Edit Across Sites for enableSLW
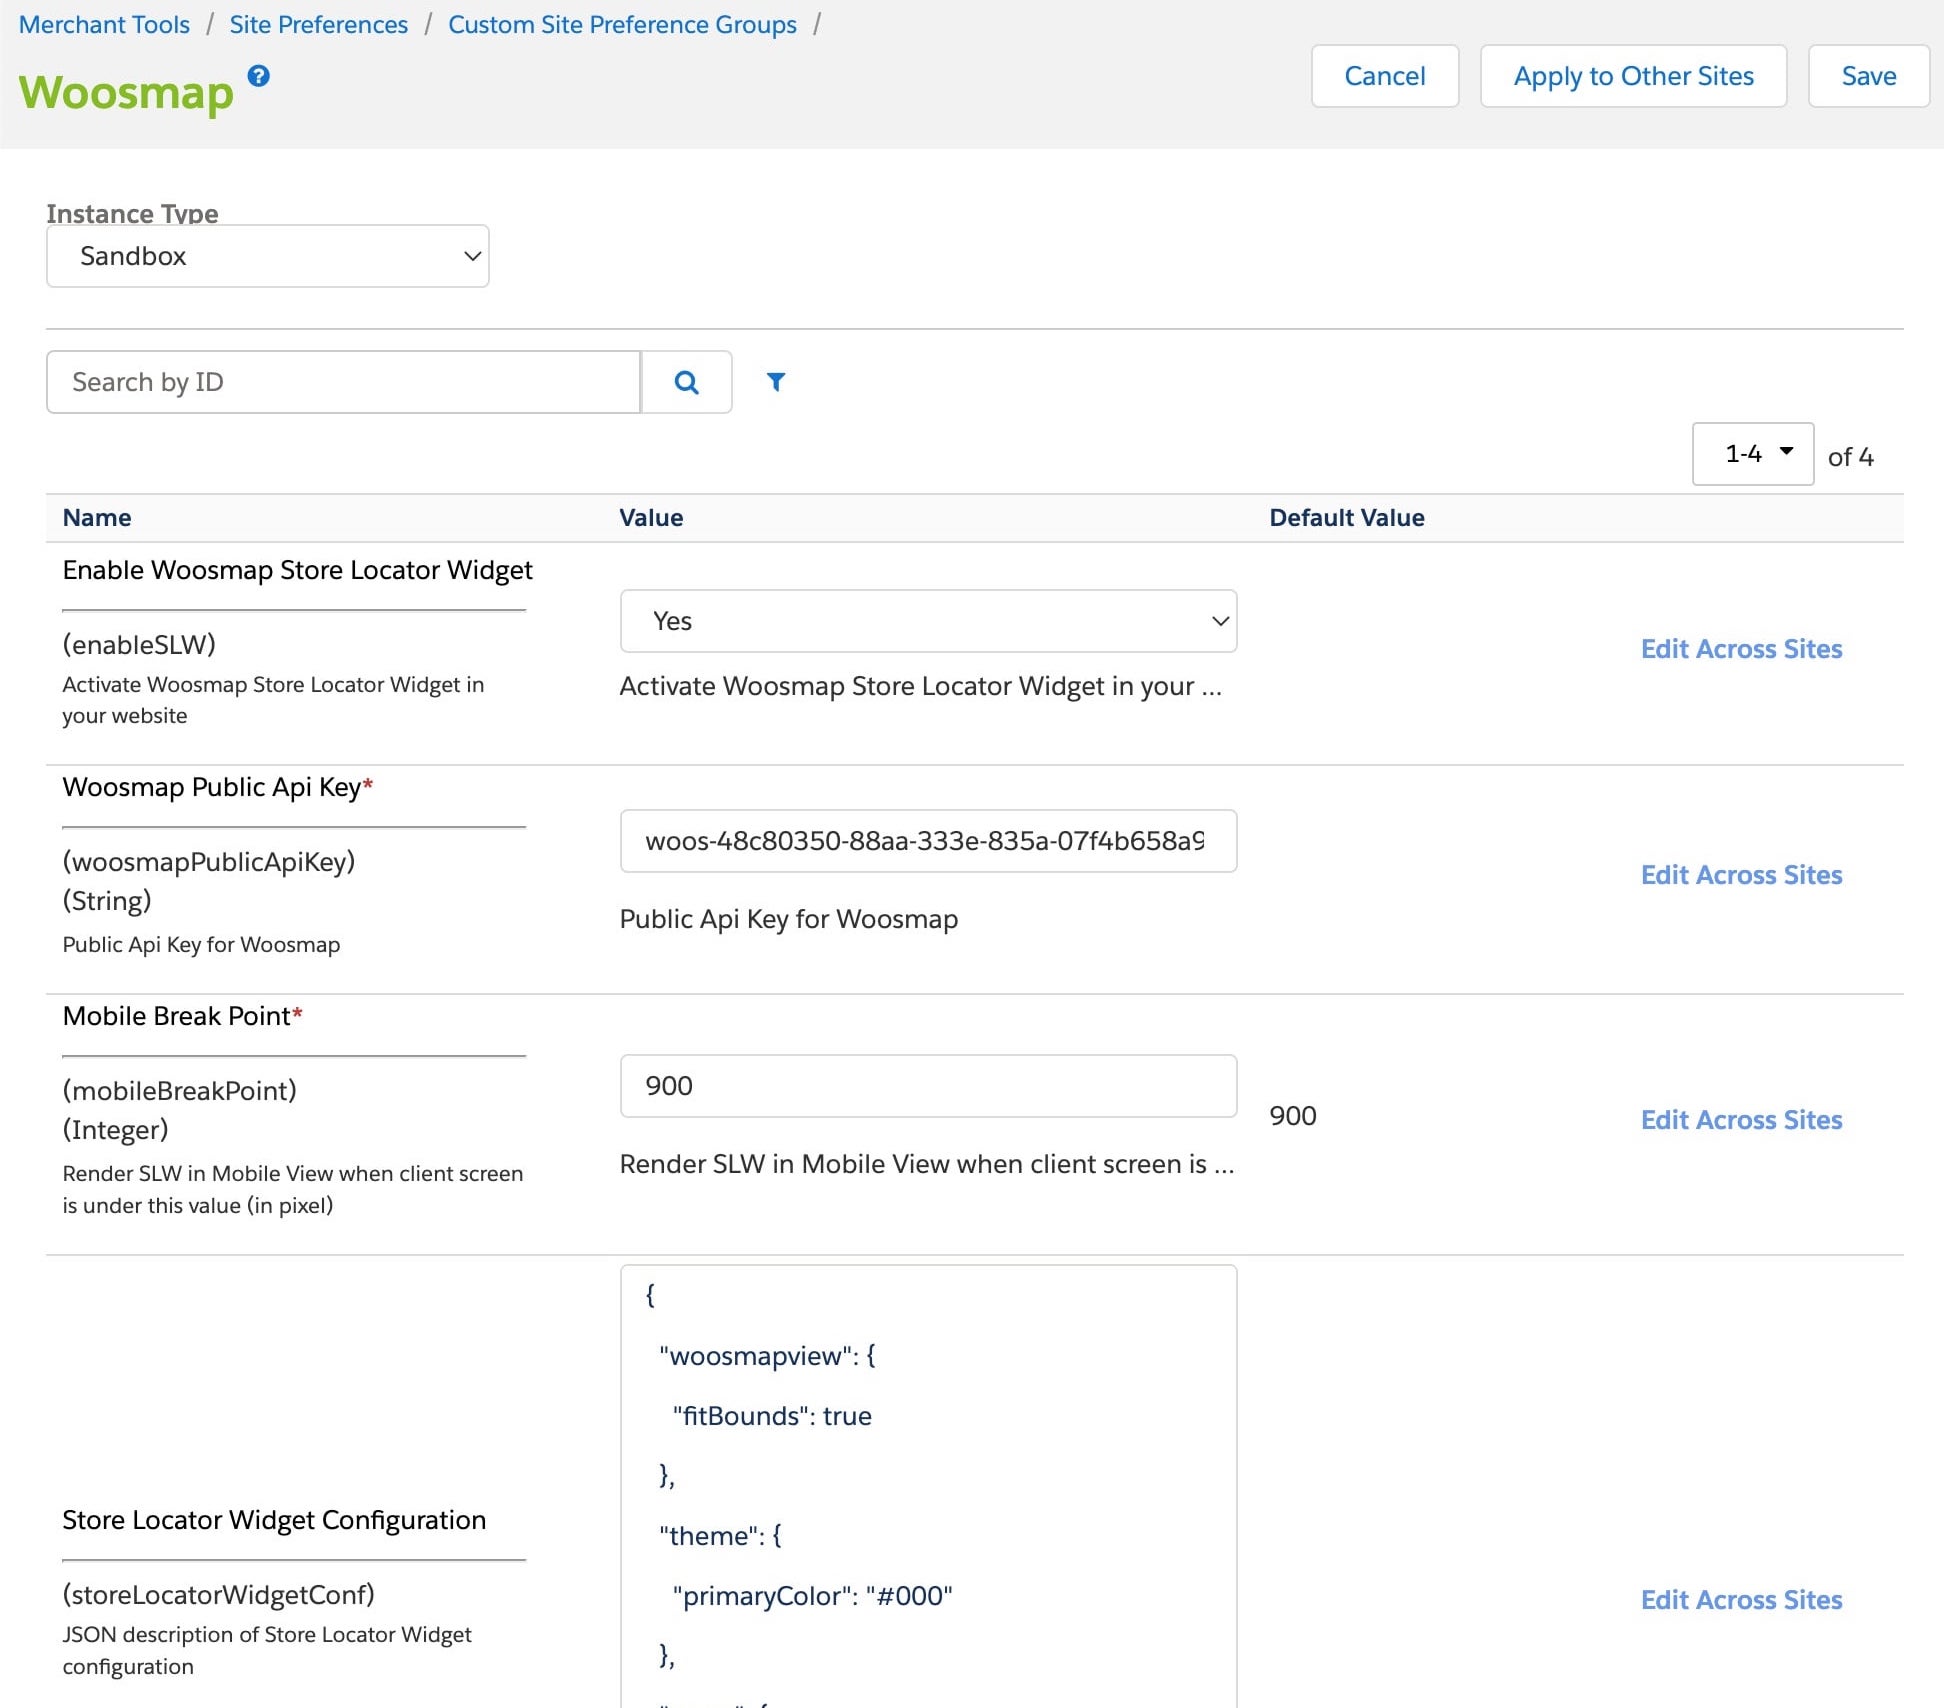Viewport: 1944px width, 1708px height. click(x=1741, y=649)
